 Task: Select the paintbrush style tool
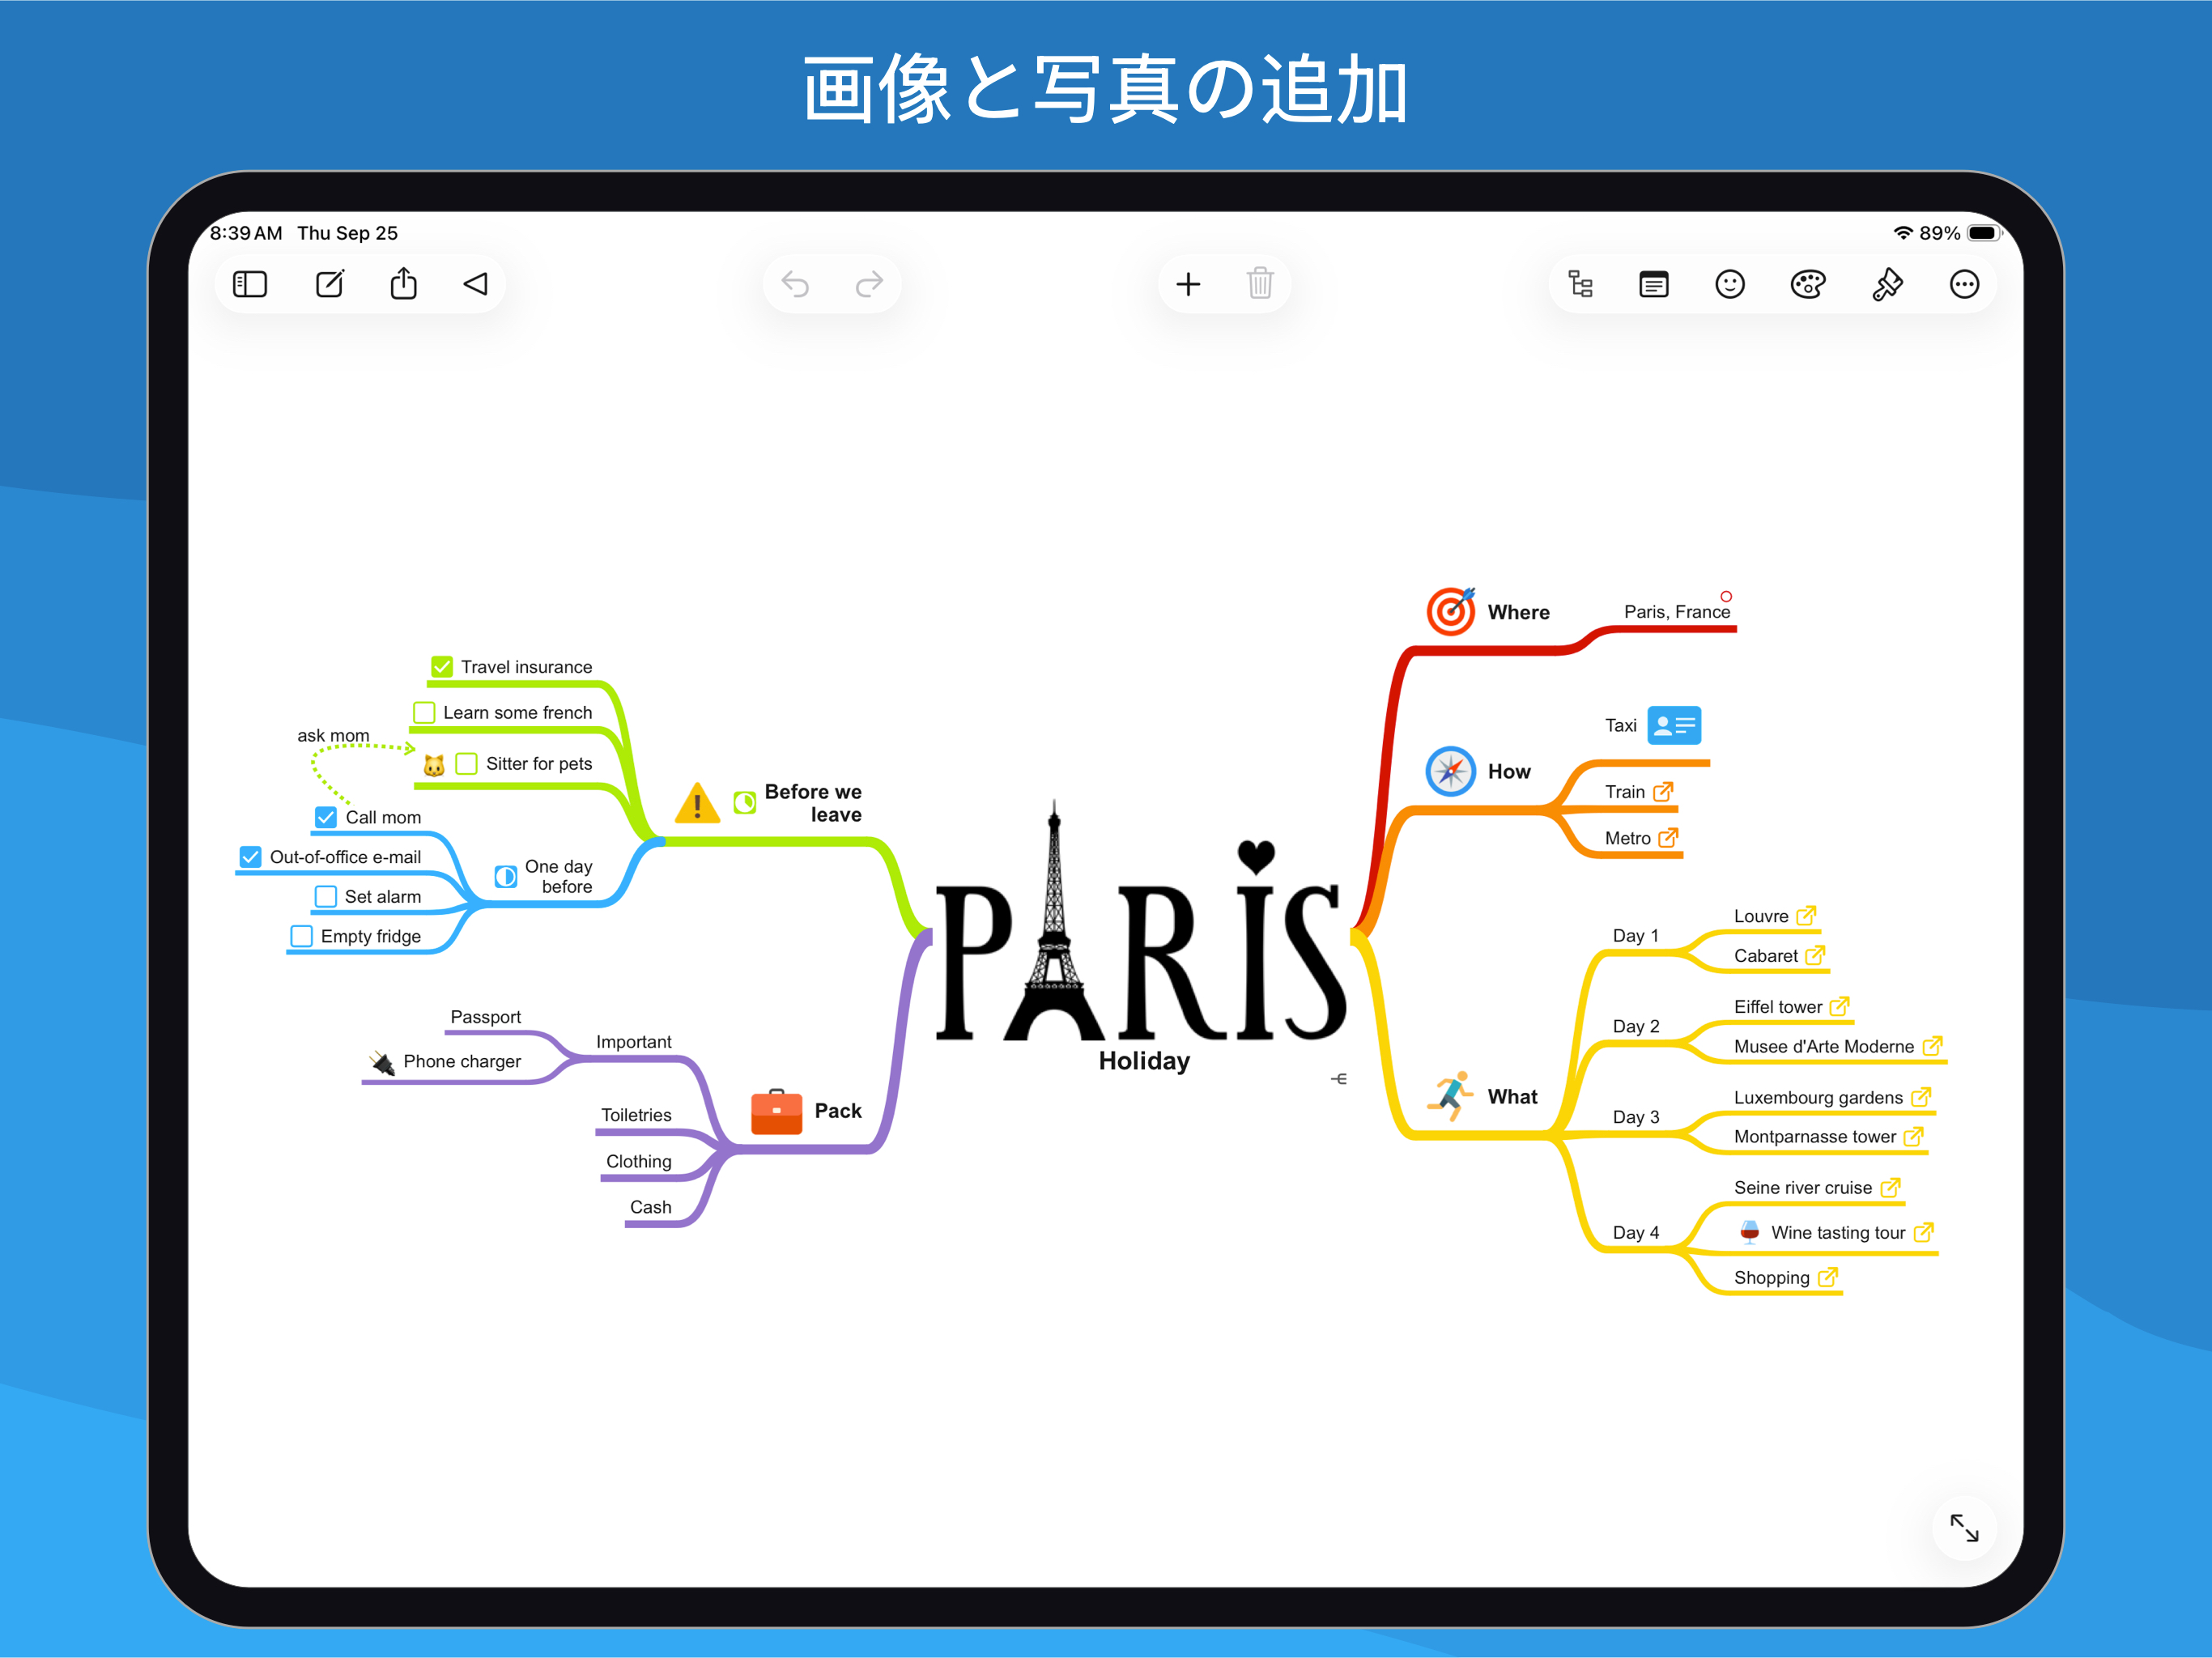click(x=1886, y=285)
